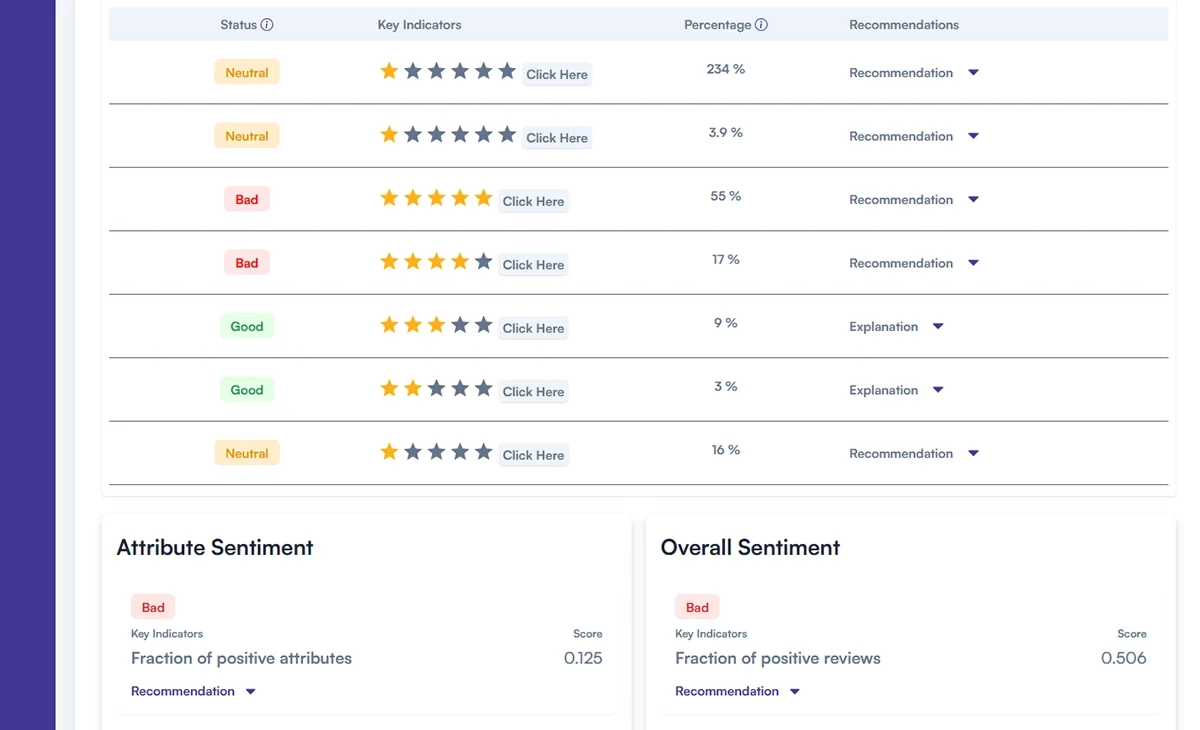Open the Explanation dropdown in the 9 % row
The height and width of the screenshot is (730, 1200).
(938, 327)
